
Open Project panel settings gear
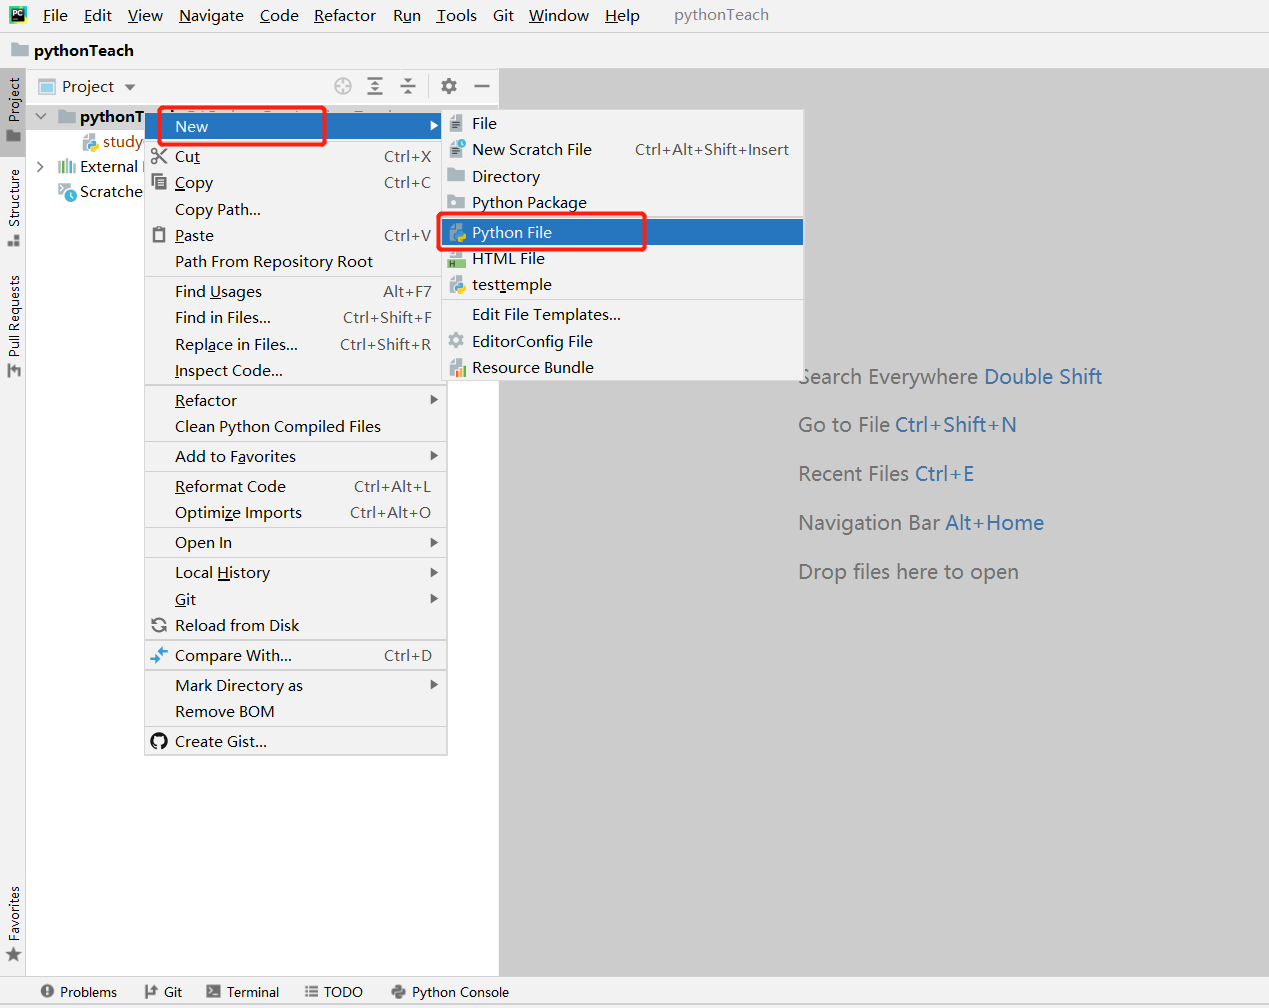click(449, 86)
